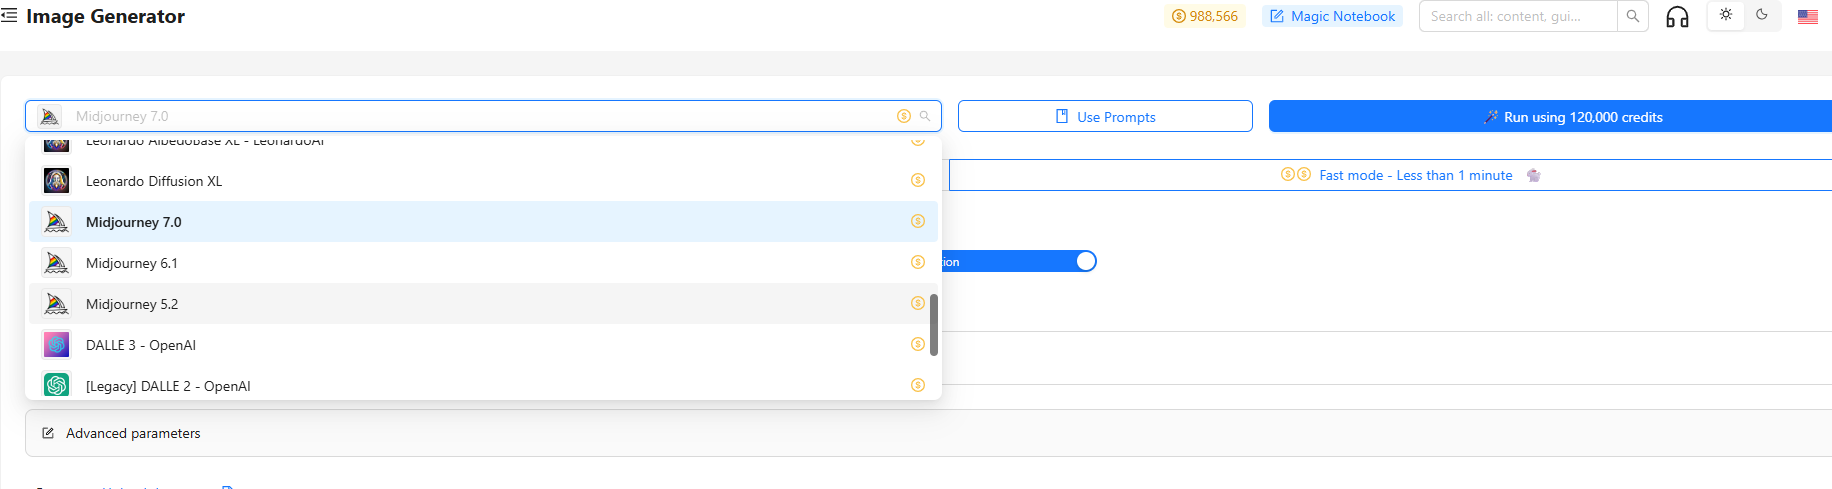Click the headphones support icon
1832x489 pixels.
click(x=1677, y=17)
